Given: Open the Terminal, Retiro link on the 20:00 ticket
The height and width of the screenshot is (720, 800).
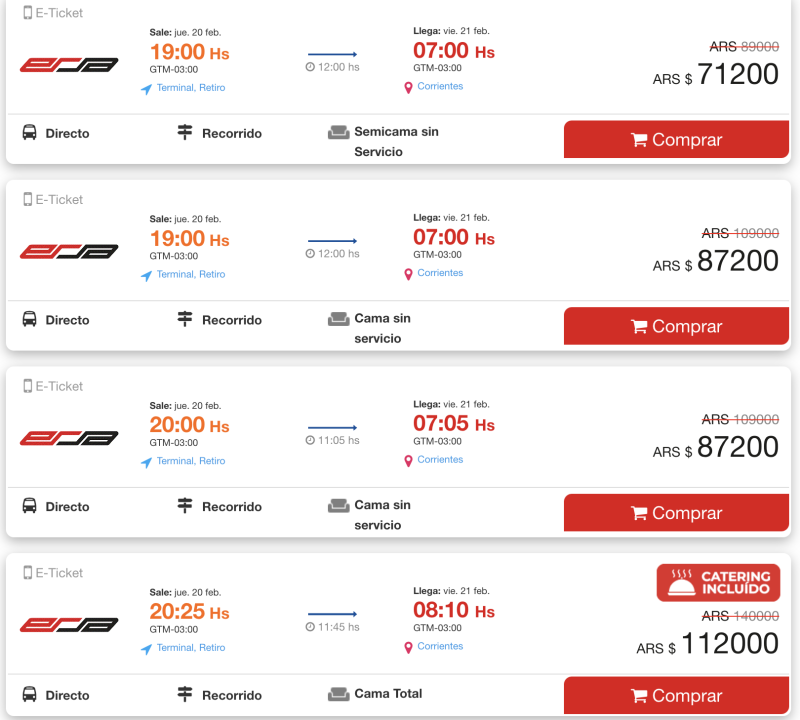Looking at the screenshot, I should tap(190, 461).
